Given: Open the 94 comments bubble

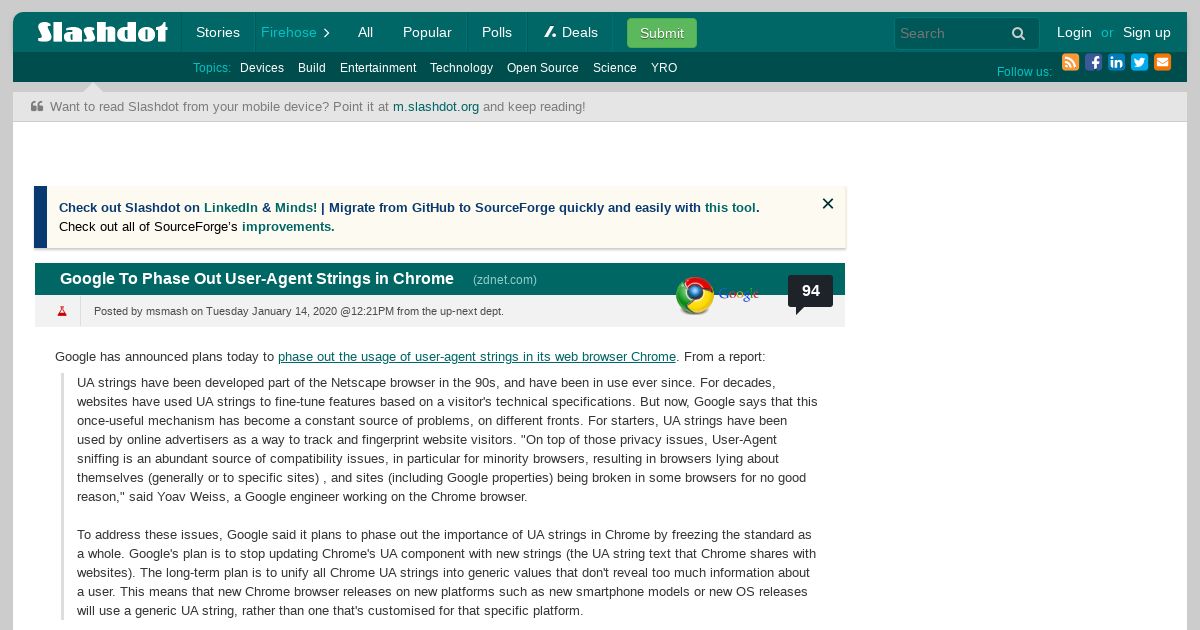Looking at the screenshot, I should tap(810, 292).
